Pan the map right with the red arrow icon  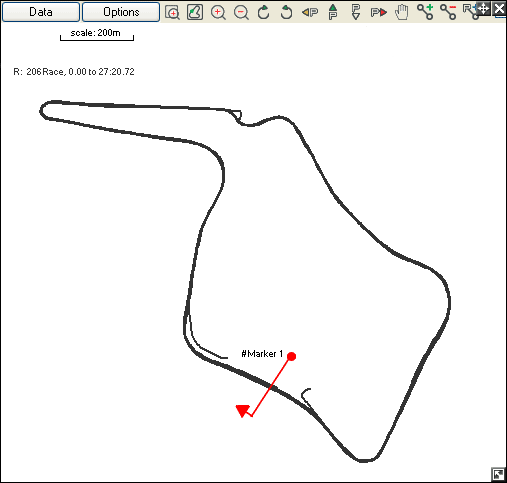tap(379, 13)
